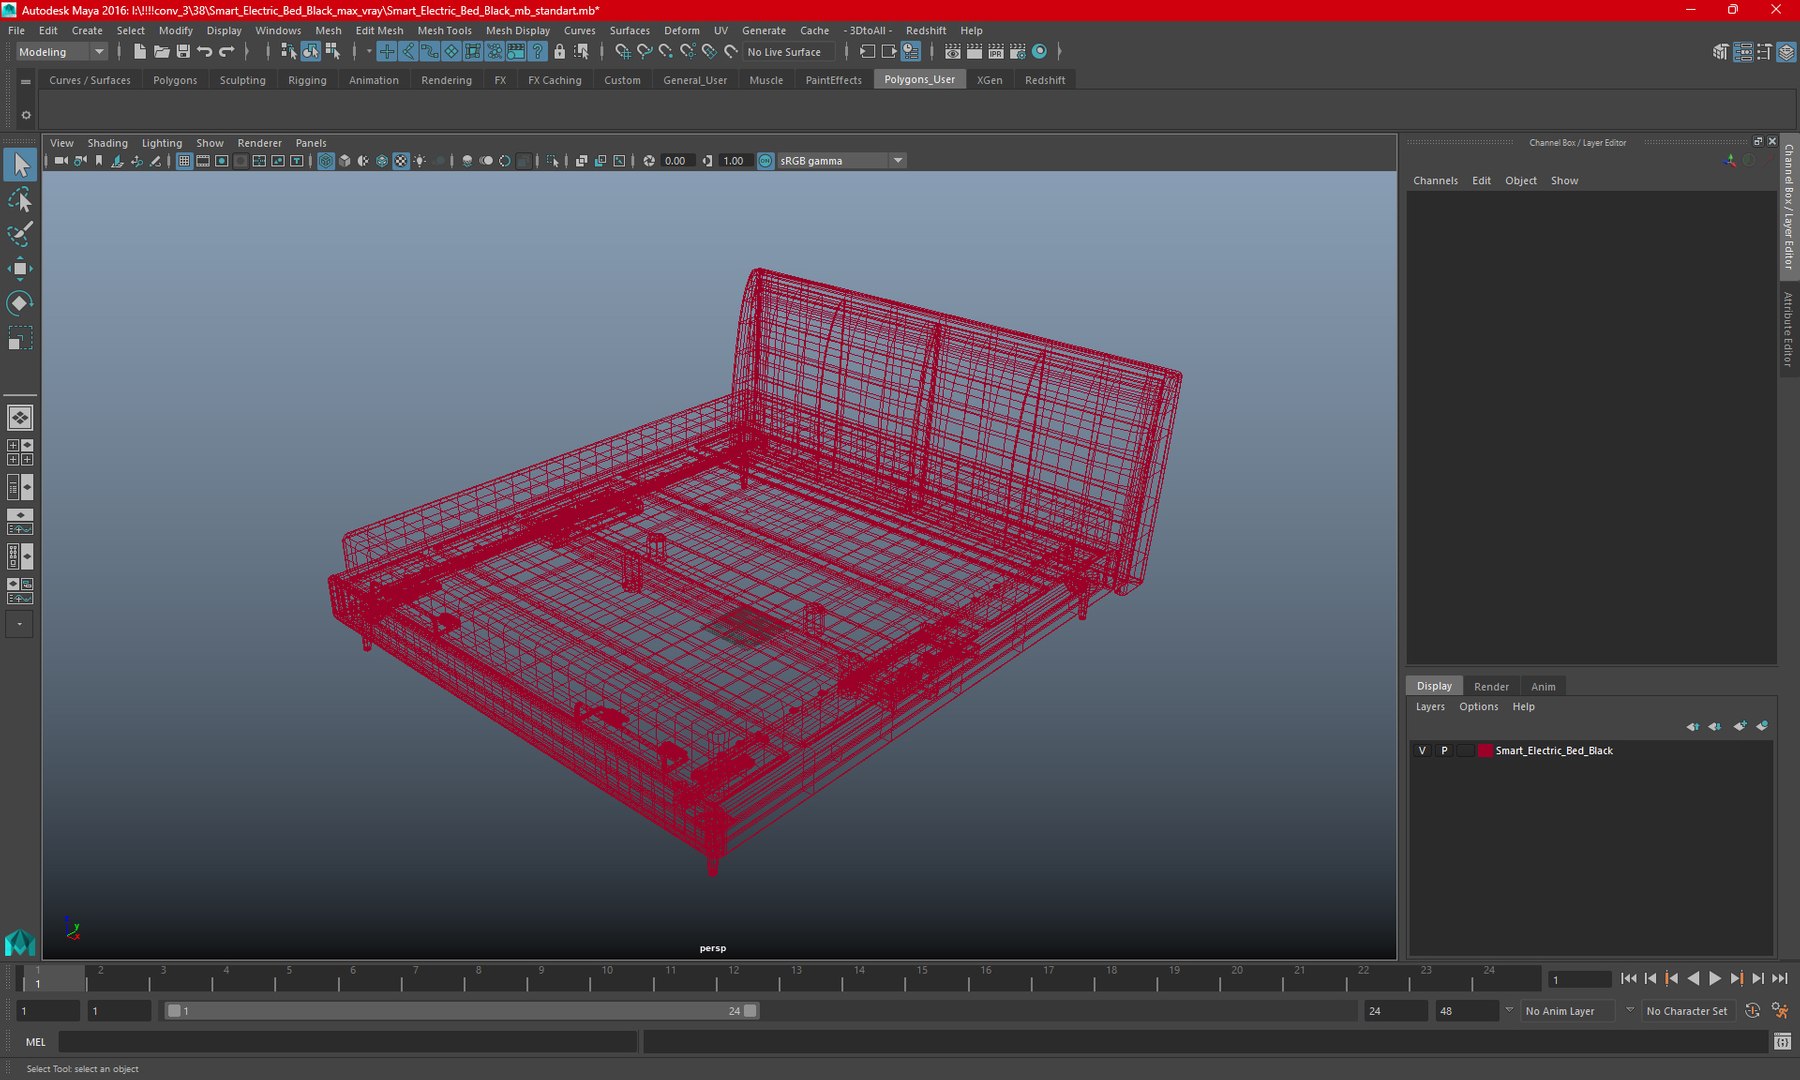Open the Mesh Tools menu
1800x1080 pixels.
click(444, 31)
